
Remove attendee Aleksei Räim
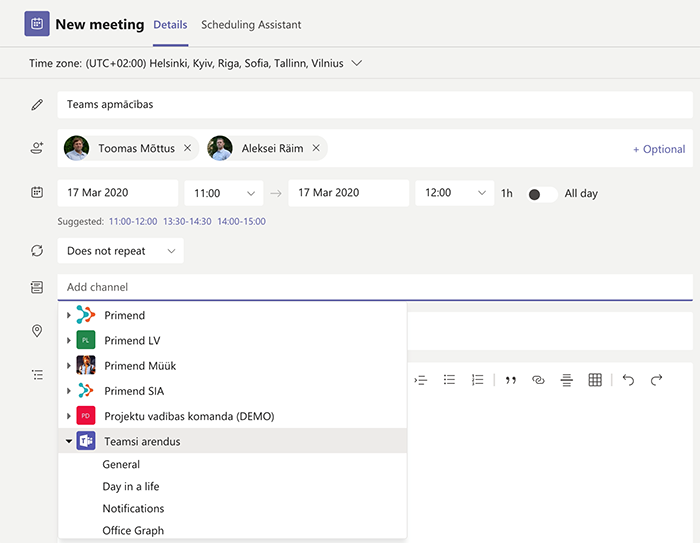point(316,148)
